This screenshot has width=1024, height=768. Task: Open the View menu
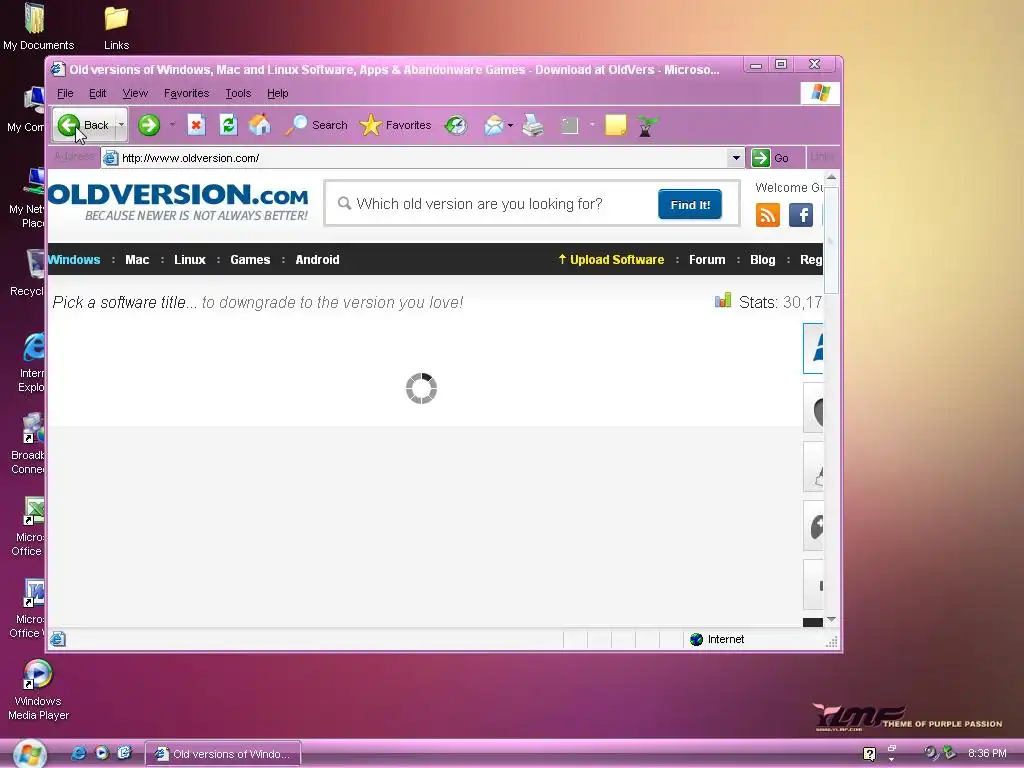[x=135, y=93]
